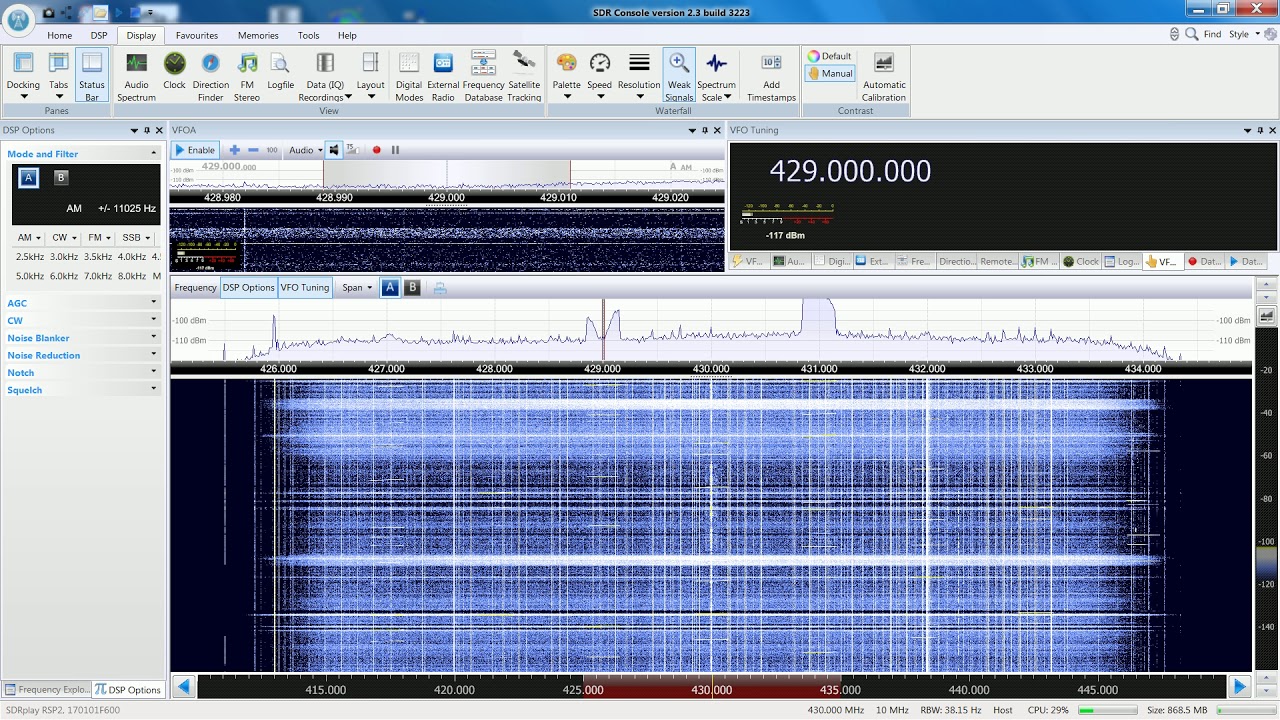Open the Palette dropdown

(566, 75)
